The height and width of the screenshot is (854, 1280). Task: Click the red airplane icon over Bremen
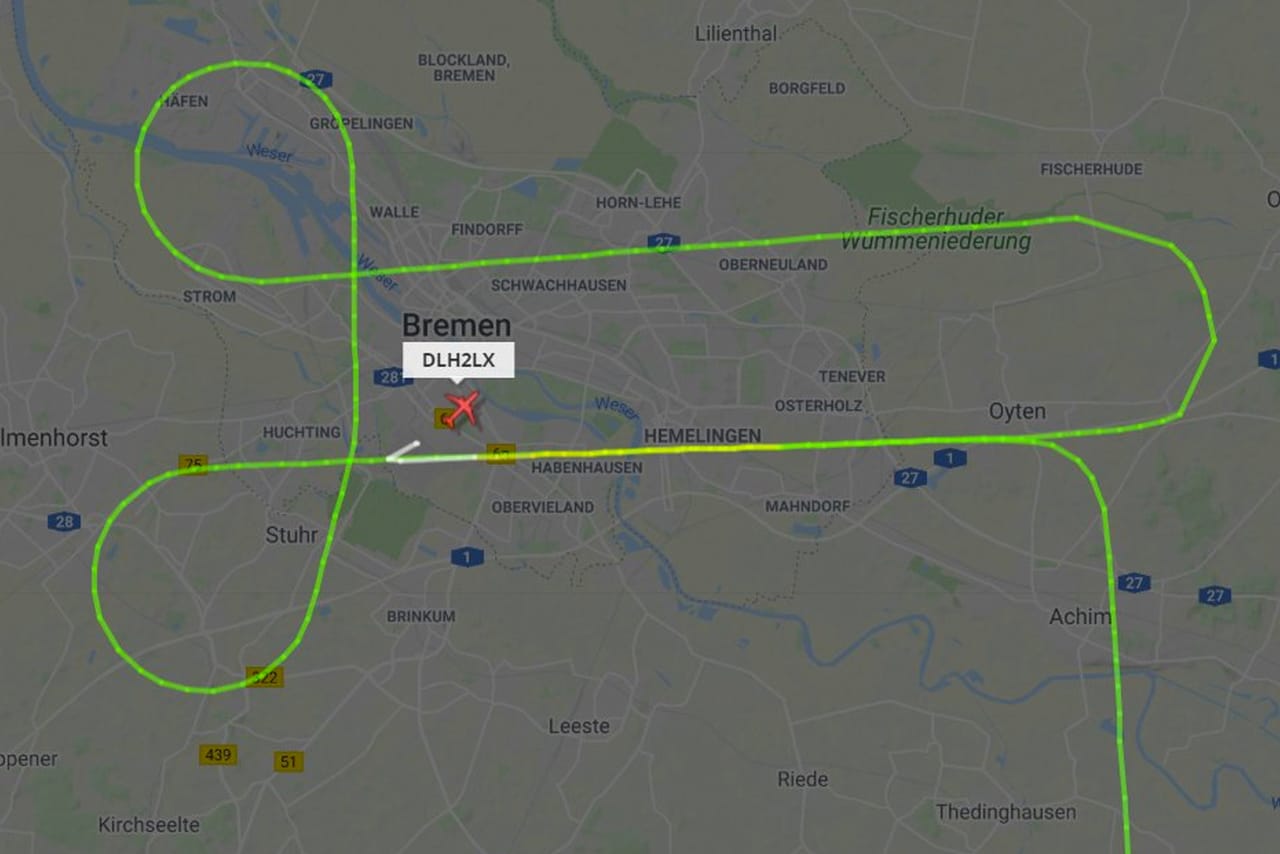point(462,408)
